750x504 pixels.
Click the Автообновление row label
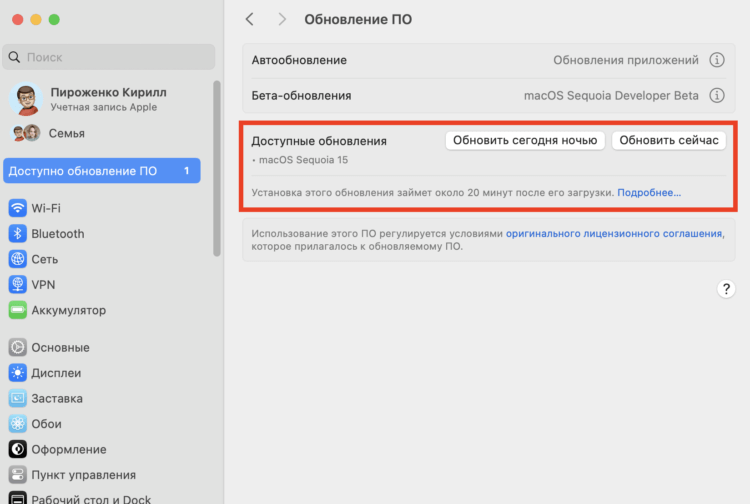click(x=299, y=60)
